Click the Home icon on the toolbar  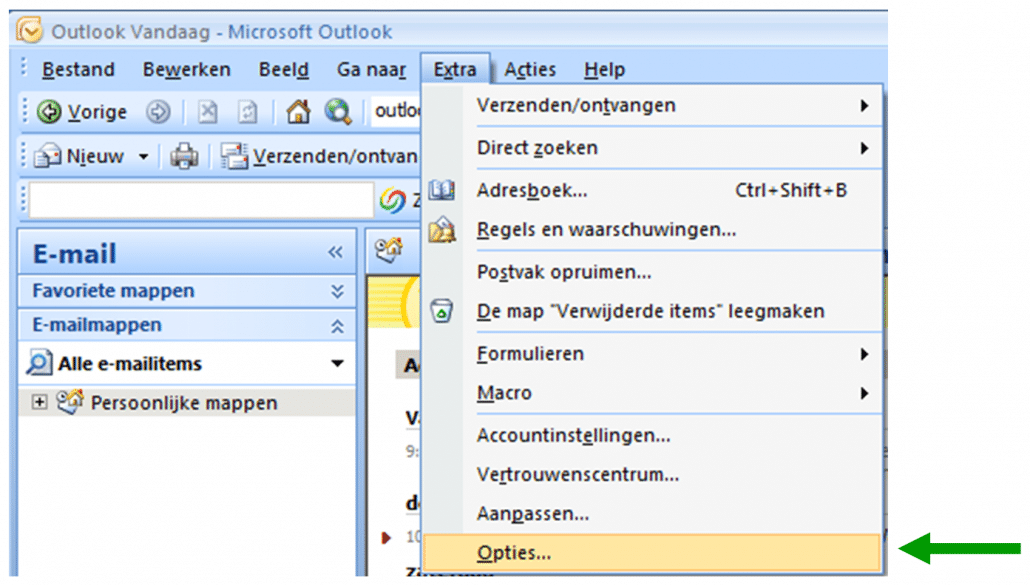click(x=300, y=111)
